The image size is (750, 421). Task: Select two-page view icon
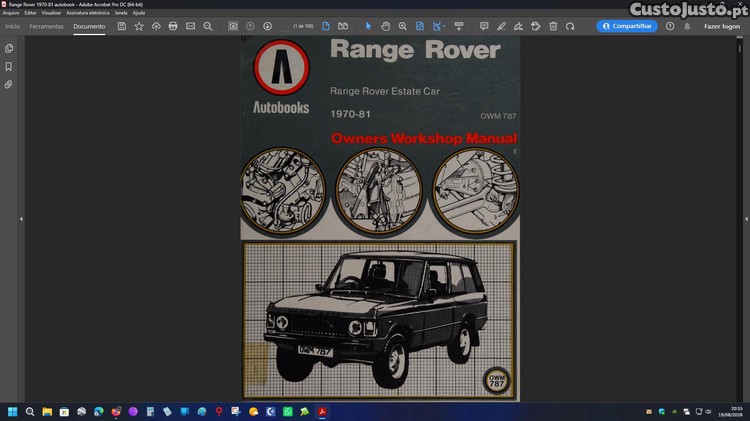(343, 26)
